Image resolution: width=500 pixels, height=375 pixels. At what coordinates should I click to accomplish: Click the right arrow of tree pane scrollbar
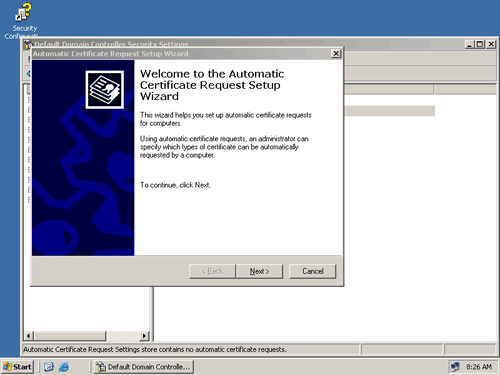(144, 336)
